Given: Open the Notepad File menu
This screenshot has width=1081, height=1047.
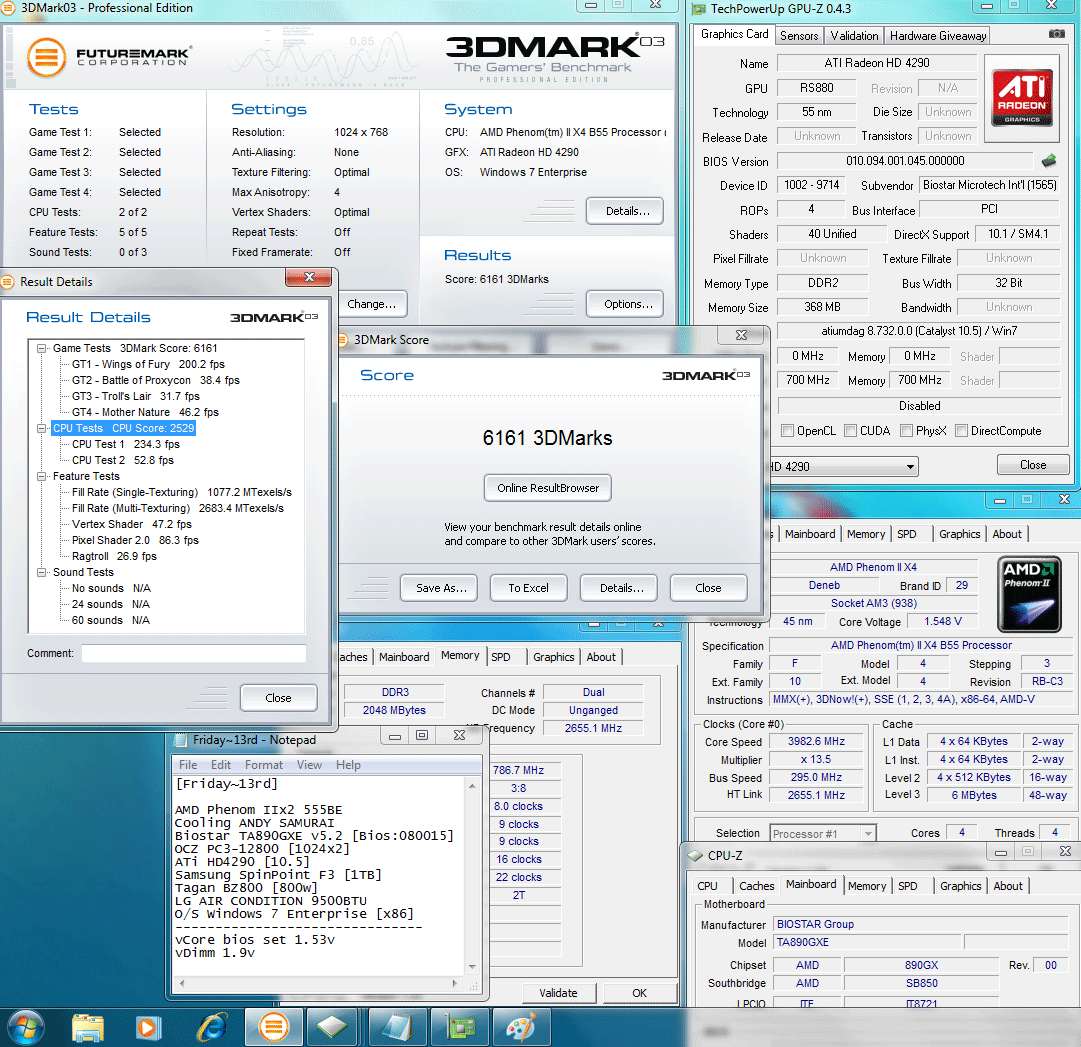Looking at the screenshot, I should [188, 765].
